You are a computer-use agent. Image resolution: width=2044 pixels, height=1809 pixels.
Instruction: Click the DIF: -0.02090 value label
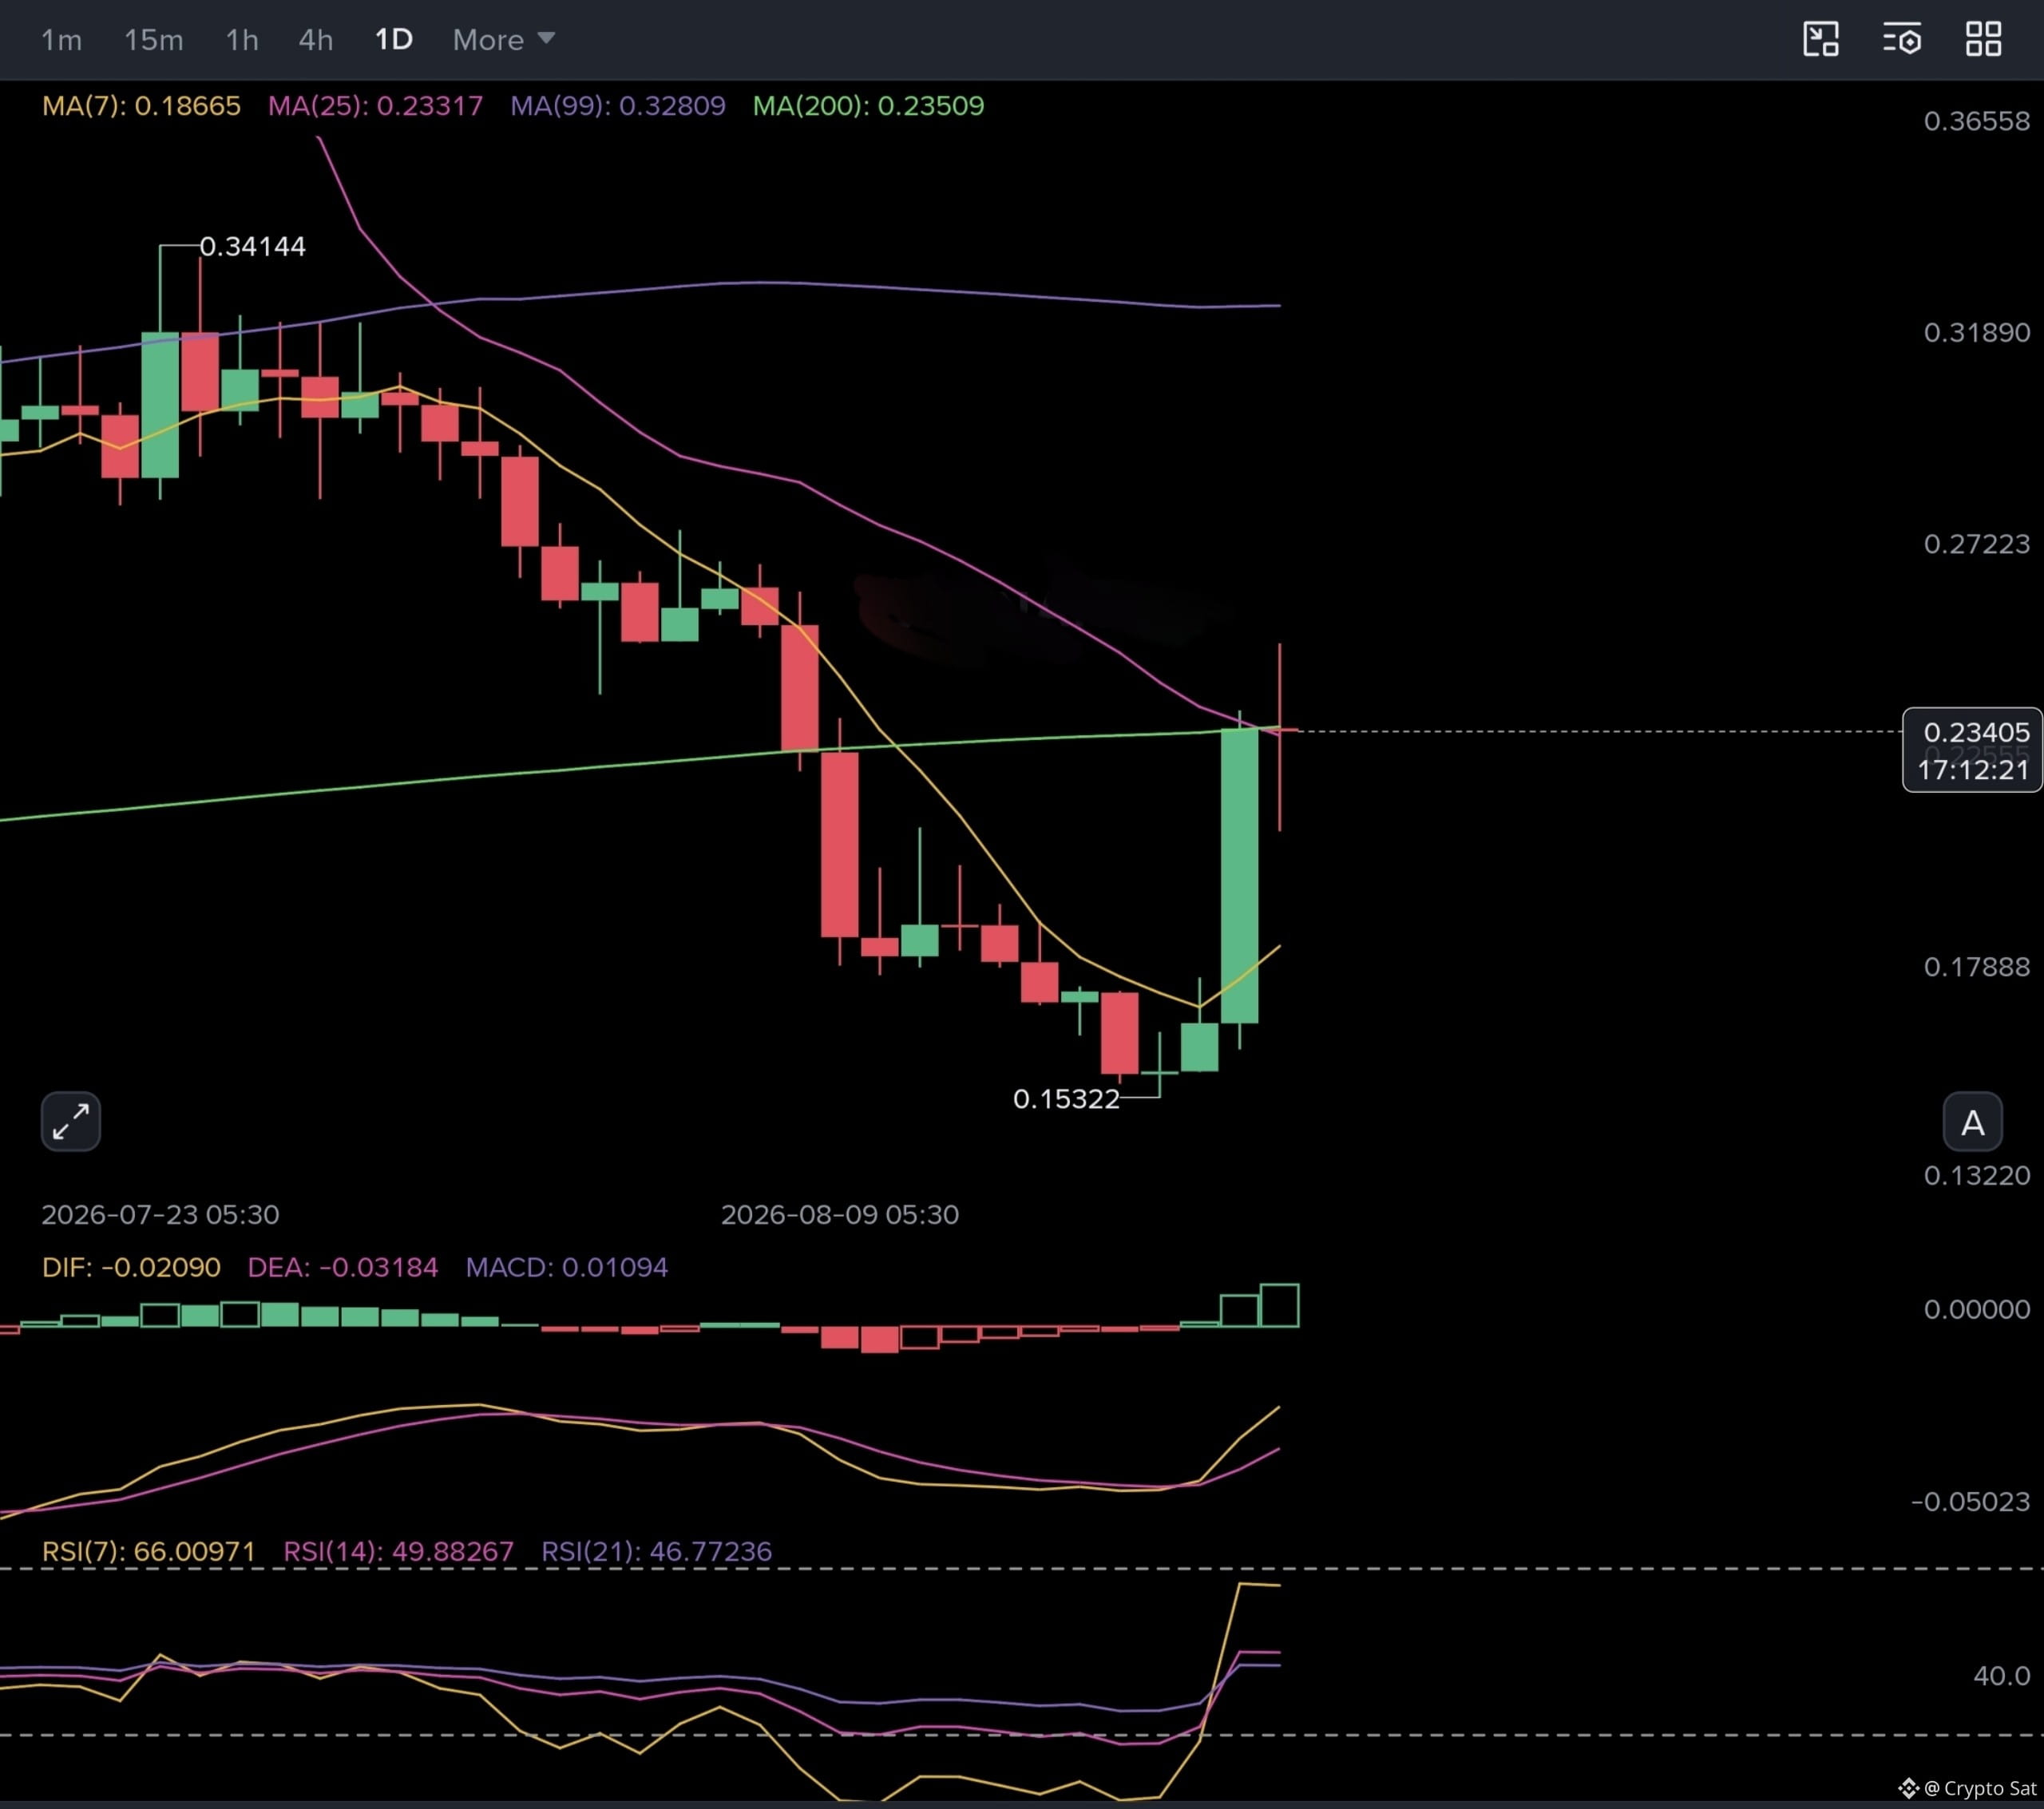click(x=131, y=1267)
